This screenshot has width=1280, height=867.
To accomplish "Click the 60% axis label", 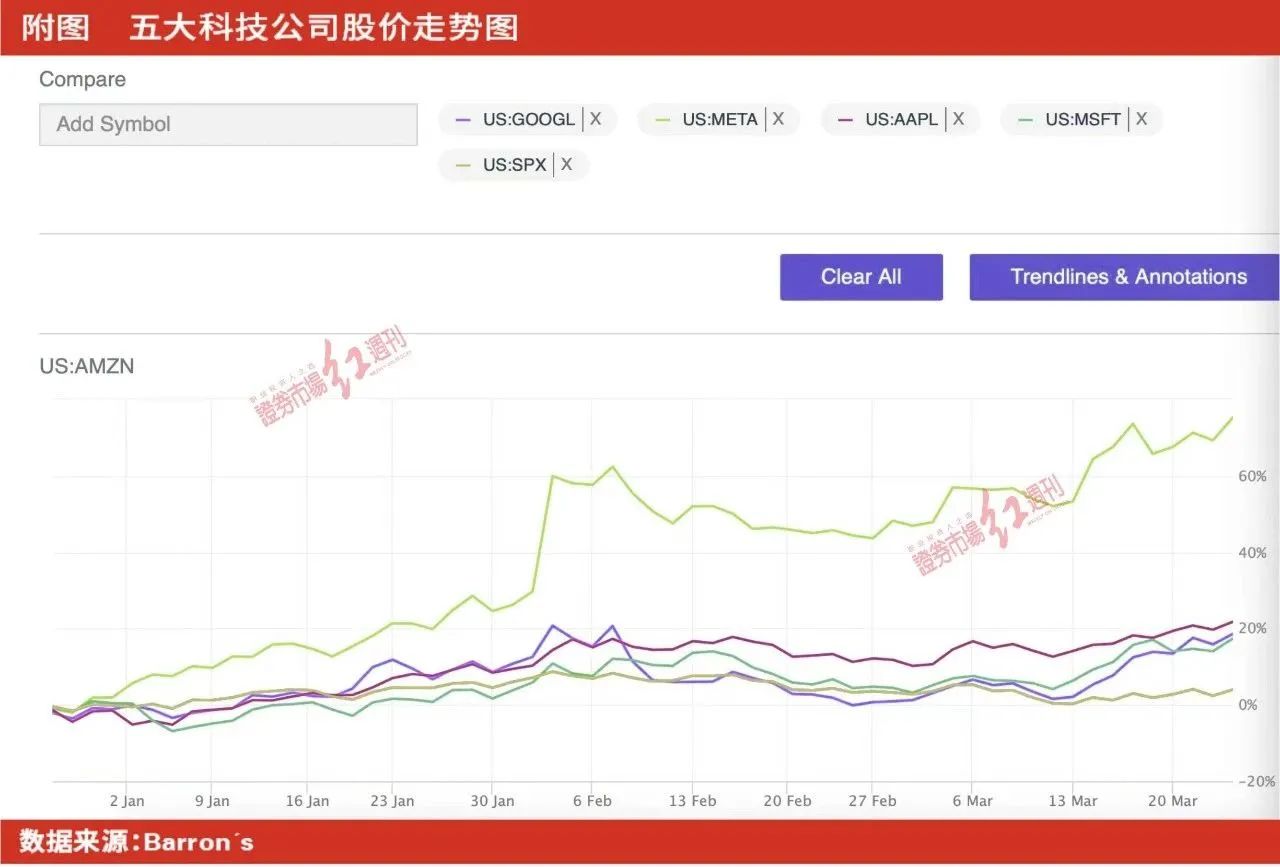I will (1253, 476).
